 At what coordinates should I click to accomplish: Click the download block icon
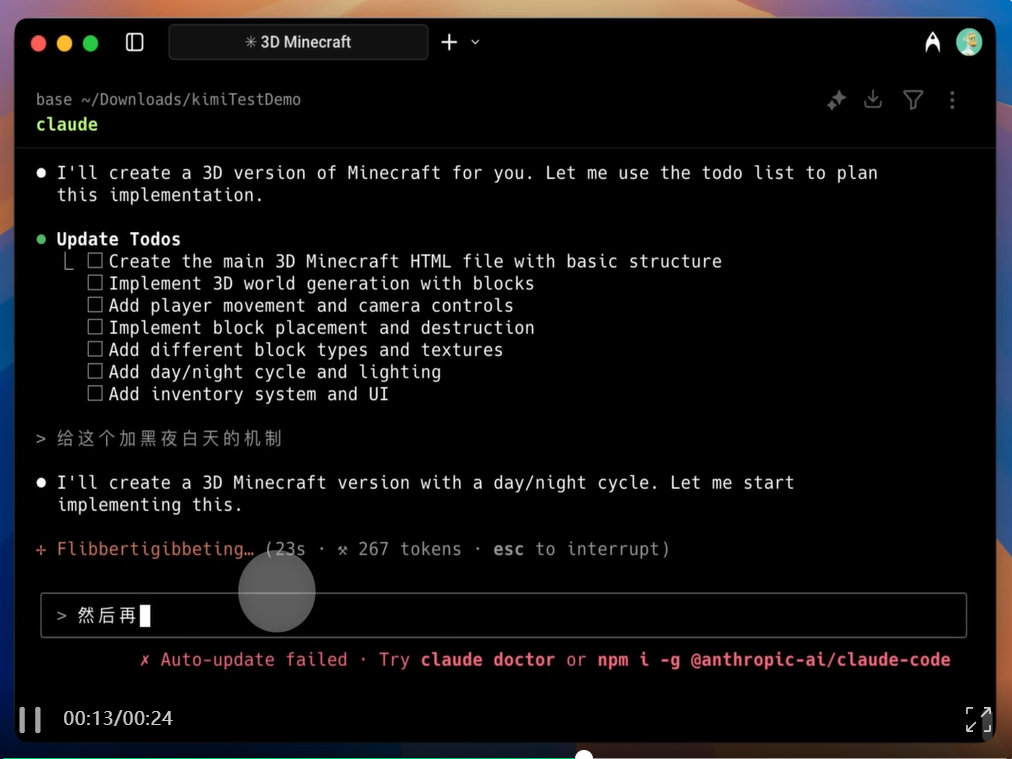(873, 99)
